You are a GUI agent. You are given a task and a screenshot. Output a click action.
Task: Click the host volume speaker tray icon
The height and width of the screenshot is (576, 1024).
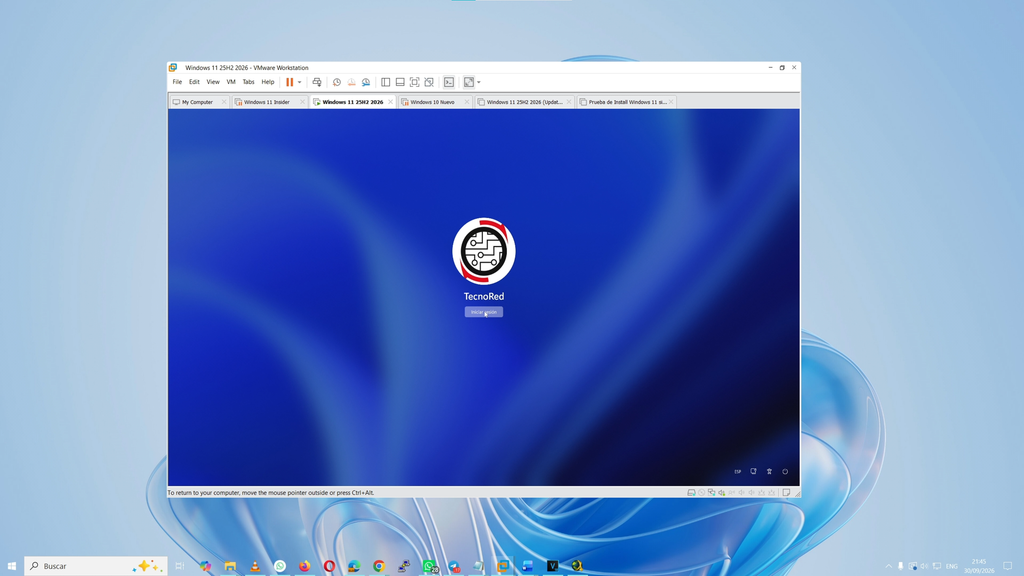click(x=925, y=566)
